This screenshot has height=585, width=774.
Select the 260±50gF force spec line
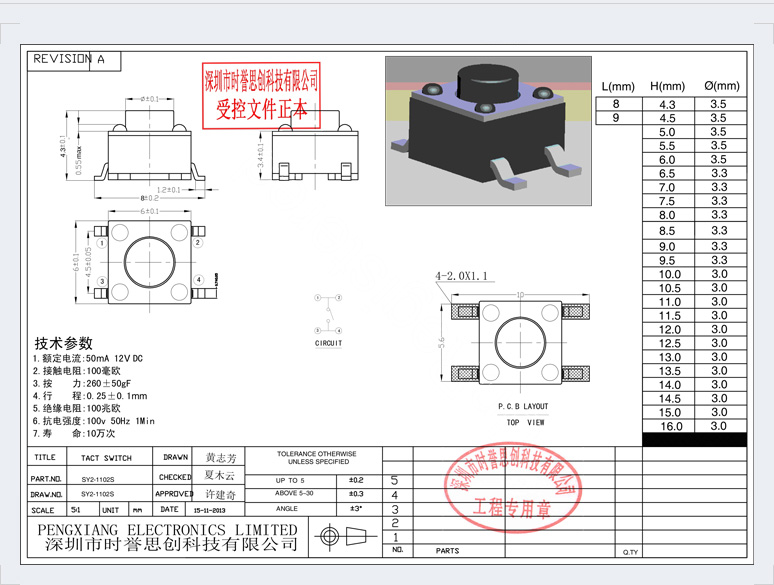[82, 383]
